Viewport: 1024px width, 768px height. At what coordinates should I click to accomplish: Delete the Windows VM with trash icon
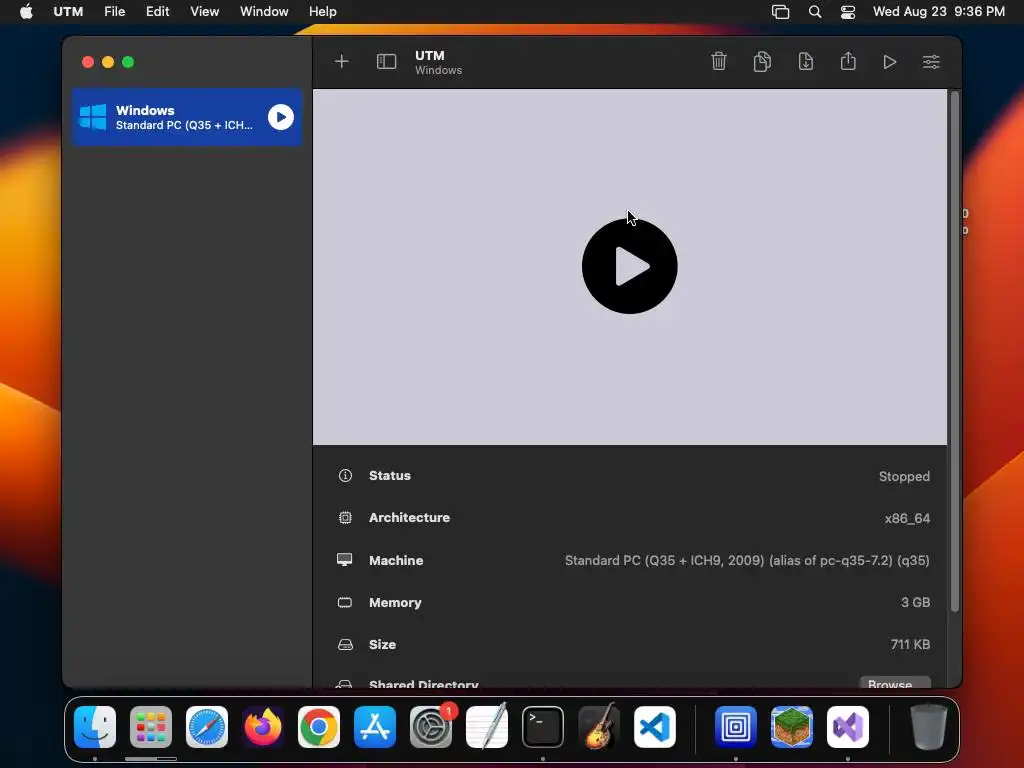719,61
